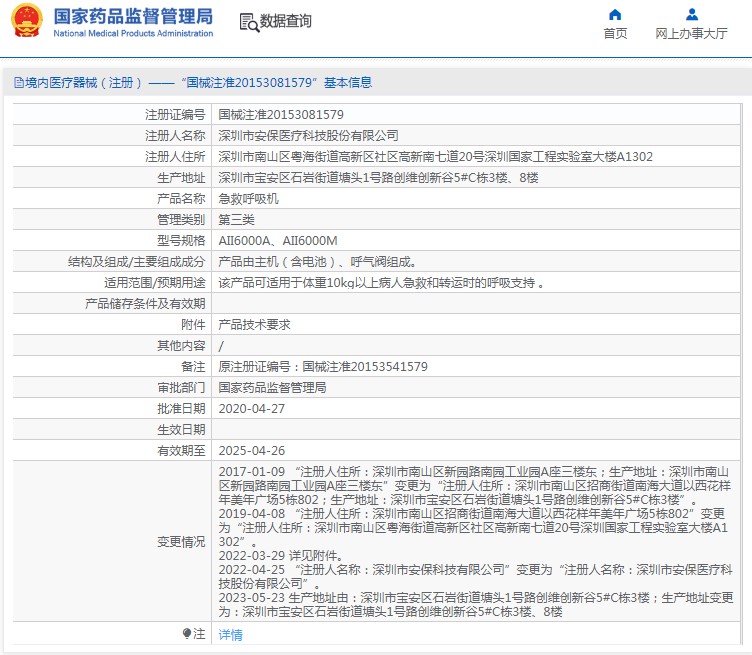Click the 2022-03-29 详见附件 entry
This screenshot has height=655, width=752.
click(282, 556)
